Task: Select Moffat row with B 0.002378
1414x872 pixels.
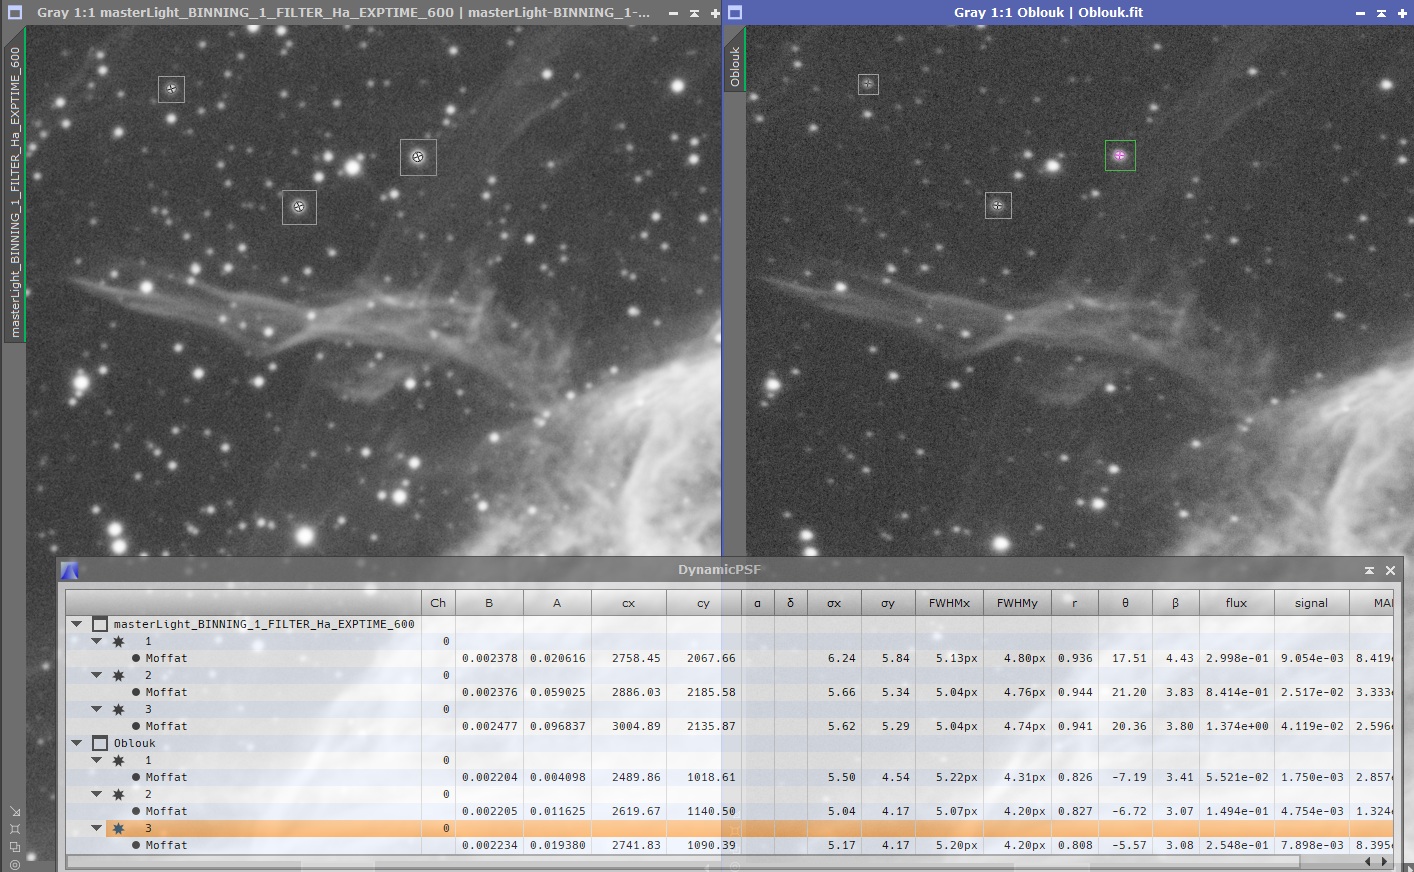Action: (730, 658)
